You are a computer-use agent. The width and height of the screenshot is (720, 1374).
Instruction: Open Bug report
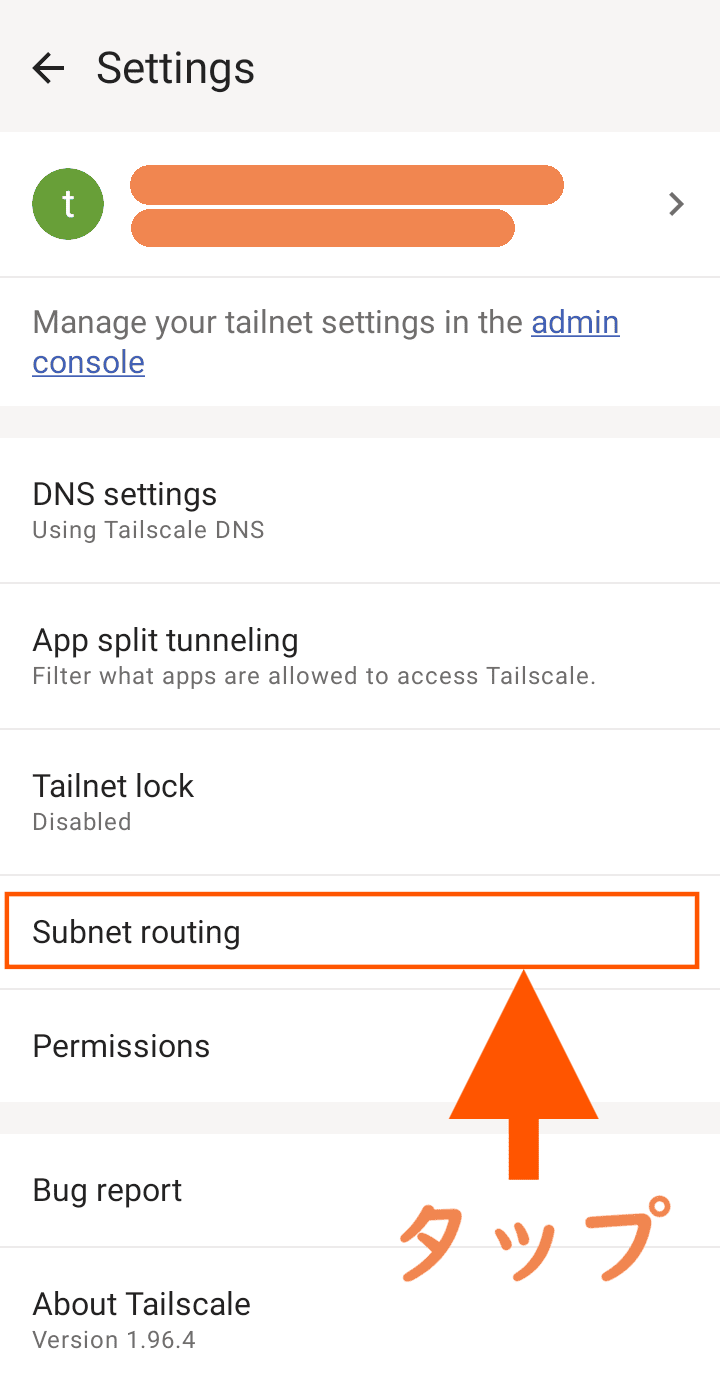click(x=107, y=1190)
